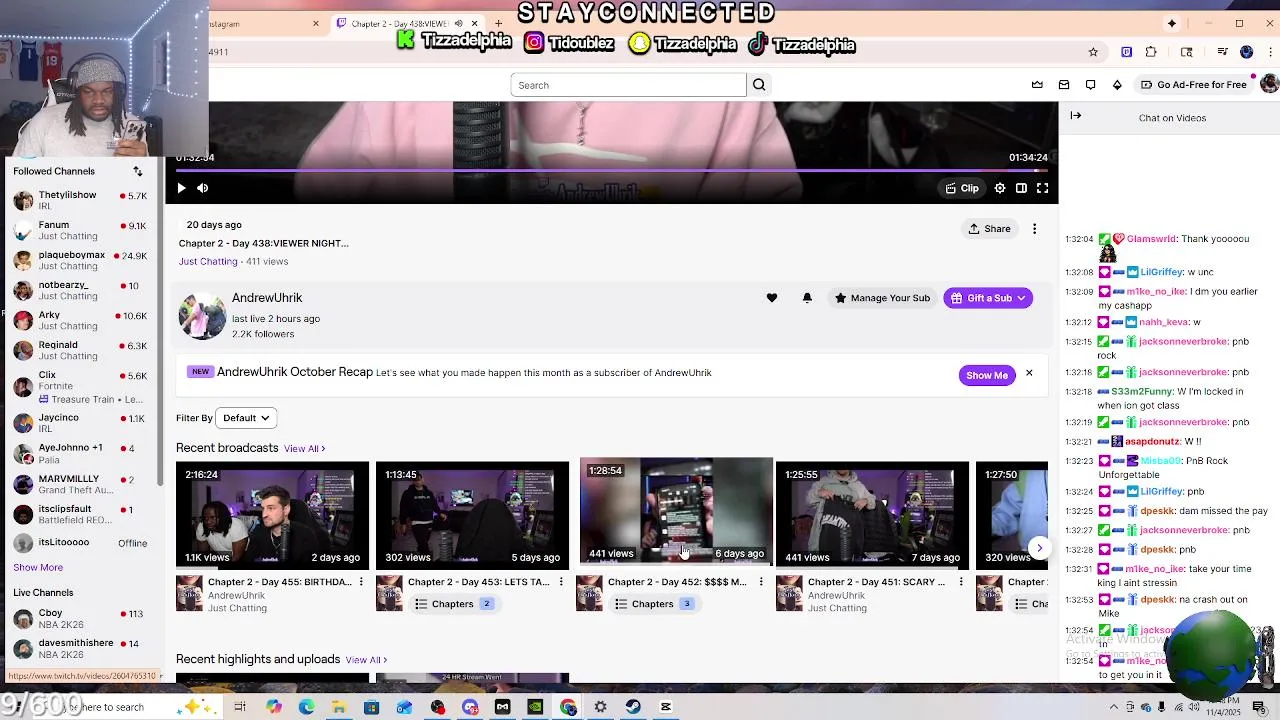
Task: Open video more-options three-dot menu
Action: [1035, 229]
